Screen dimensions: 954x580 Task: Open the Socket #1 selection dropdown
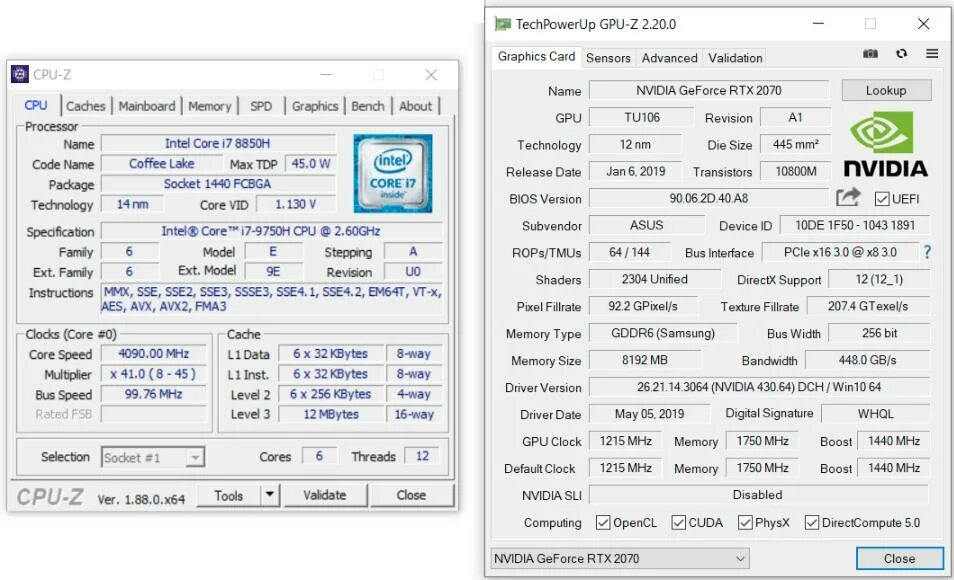pos(153,457)
